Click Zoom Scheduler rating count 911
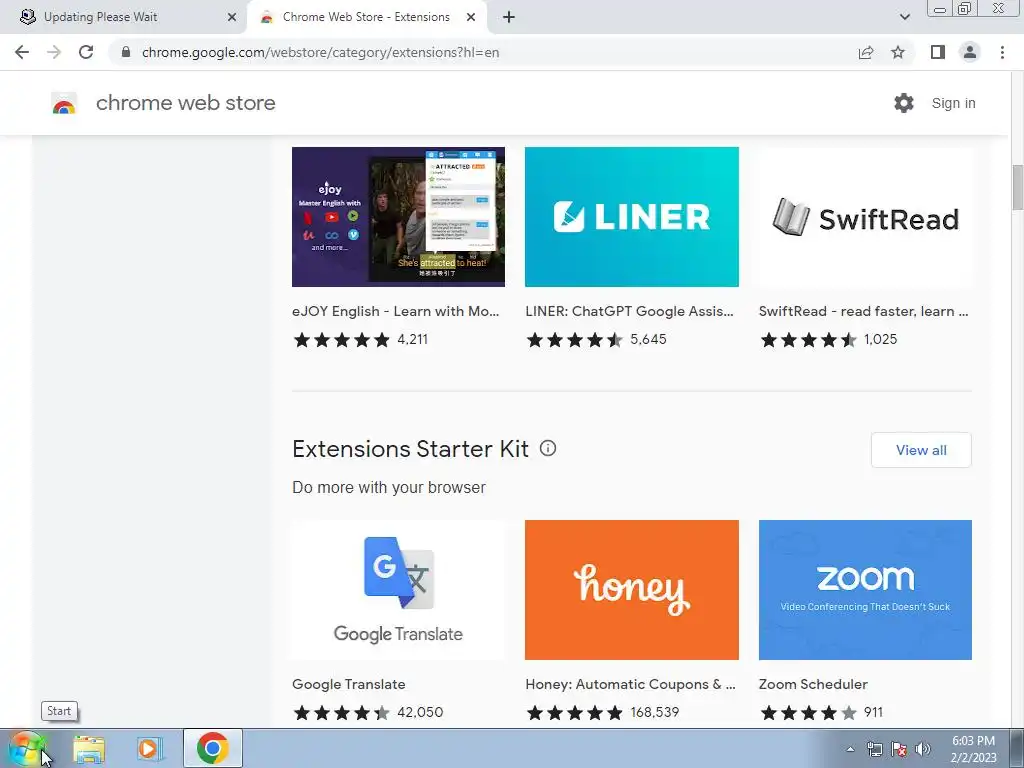 pos(873,712)
